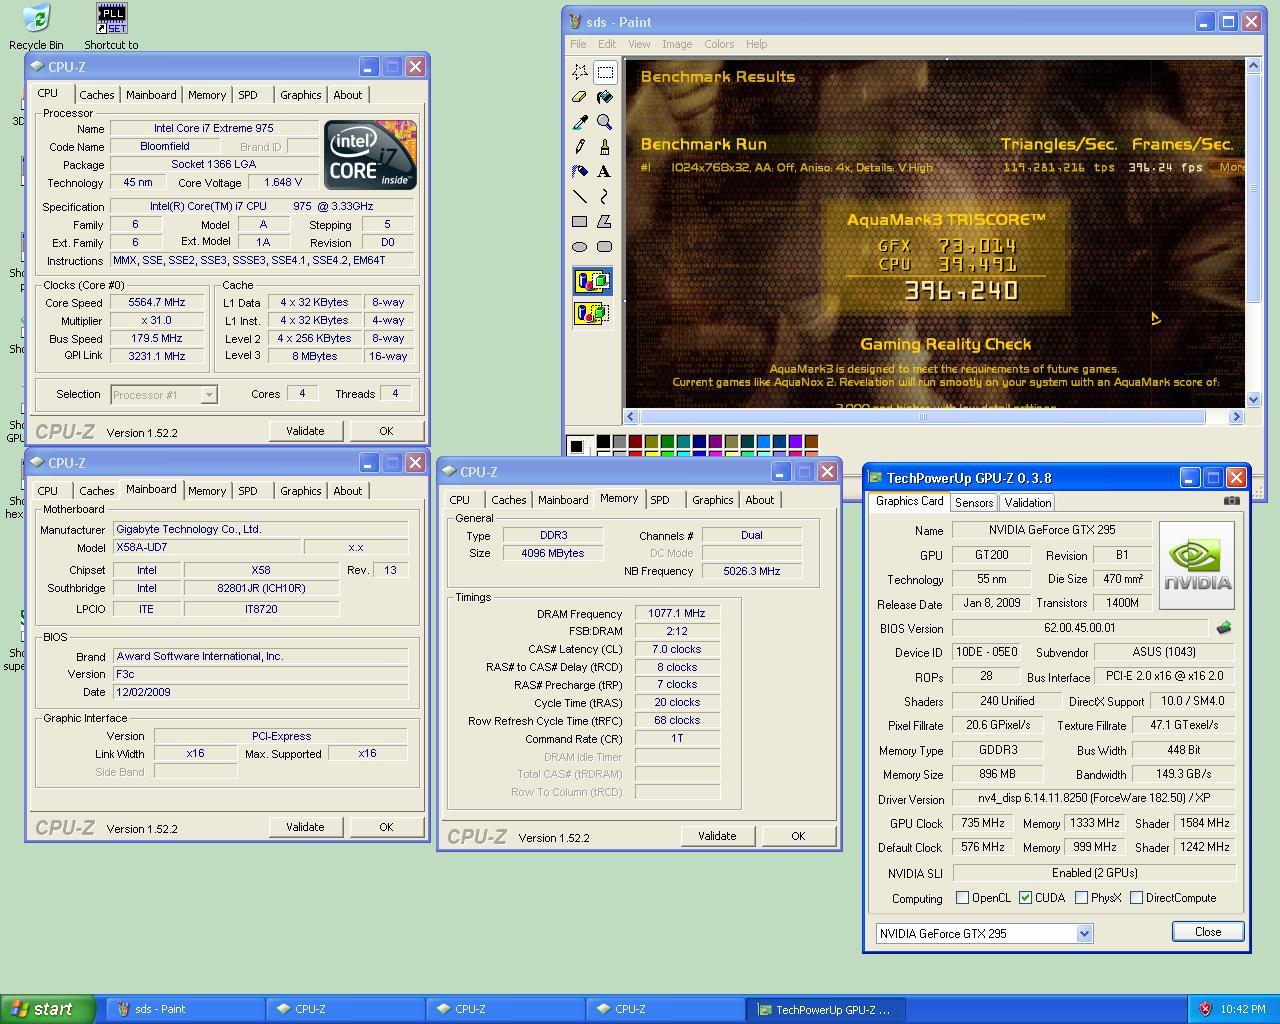Select the Curve tool in Paint
This screenshot has height=1024, width=1280.
[605, 197]
